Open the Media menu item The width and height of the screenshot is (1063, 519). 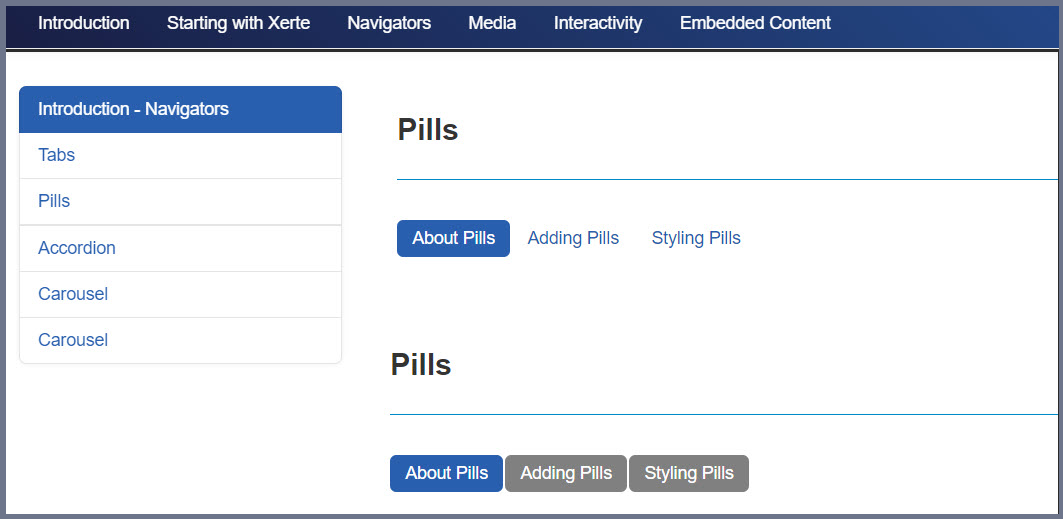tap(492, 23)
